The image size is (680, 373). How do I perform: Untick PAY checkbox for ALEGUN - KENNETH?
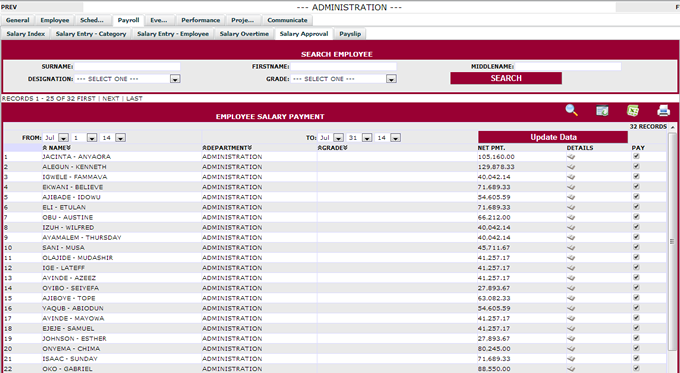coord(636,166)
